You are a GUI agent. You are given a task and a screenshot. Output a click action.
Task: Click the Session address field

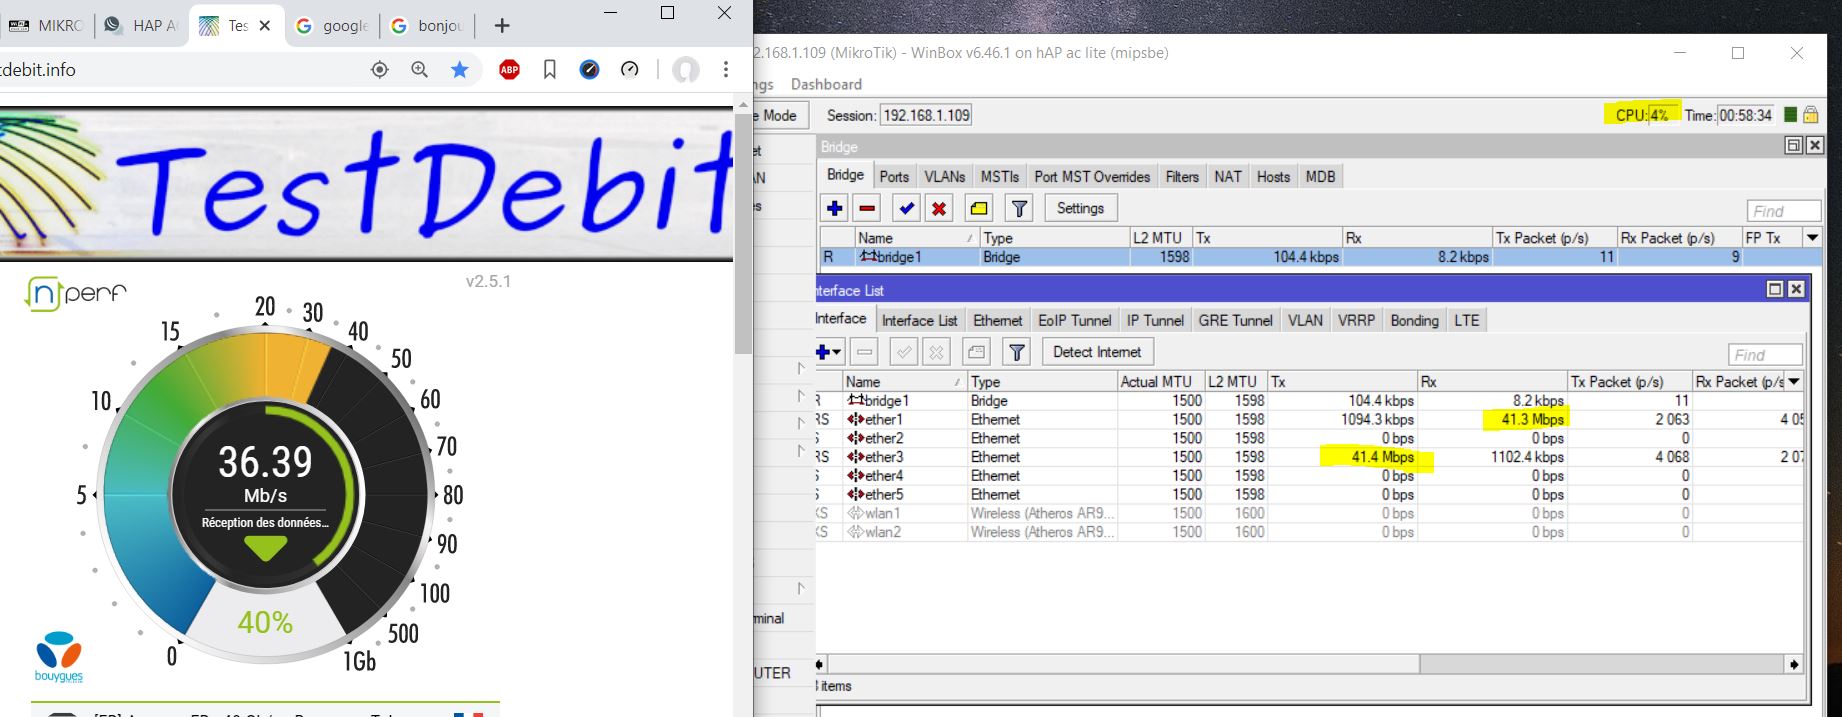(926, 115)
